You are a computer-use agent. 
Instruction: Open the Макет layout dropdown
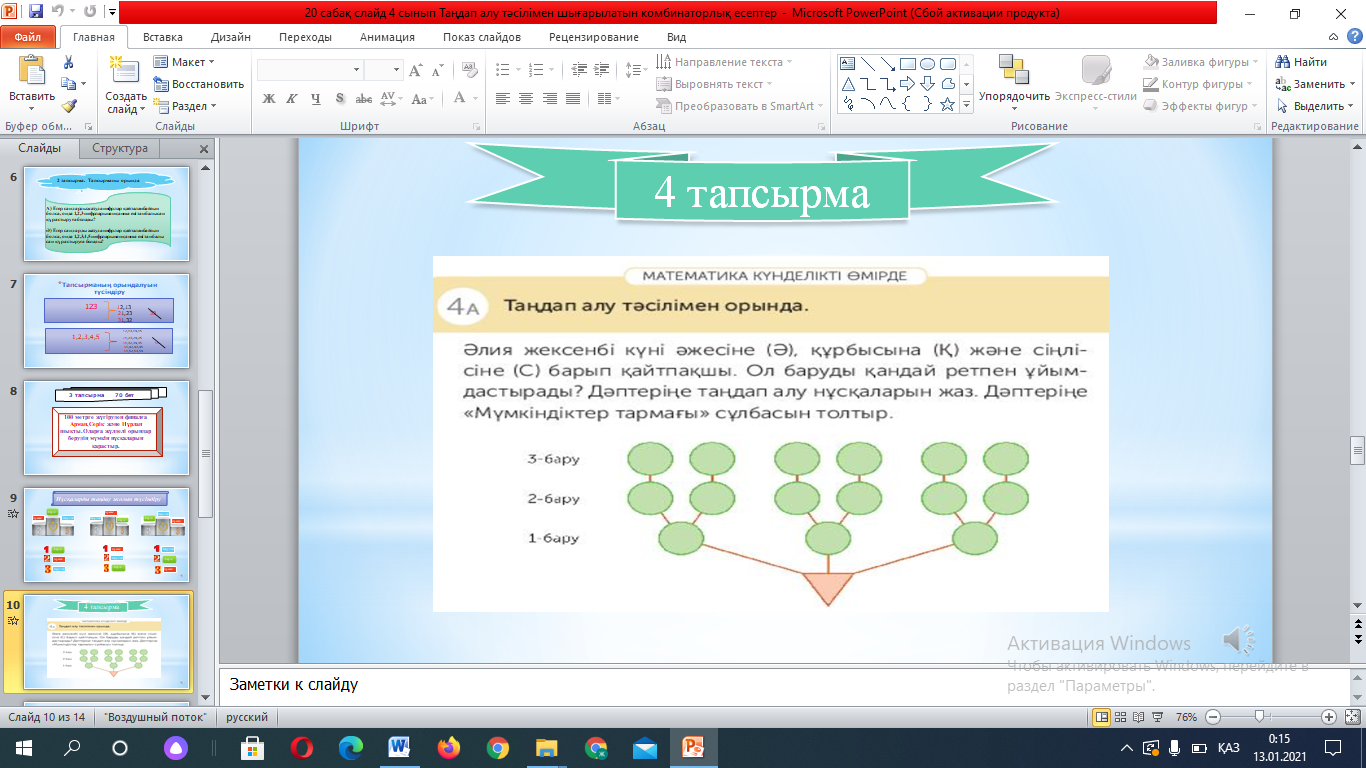coord(186,62)
